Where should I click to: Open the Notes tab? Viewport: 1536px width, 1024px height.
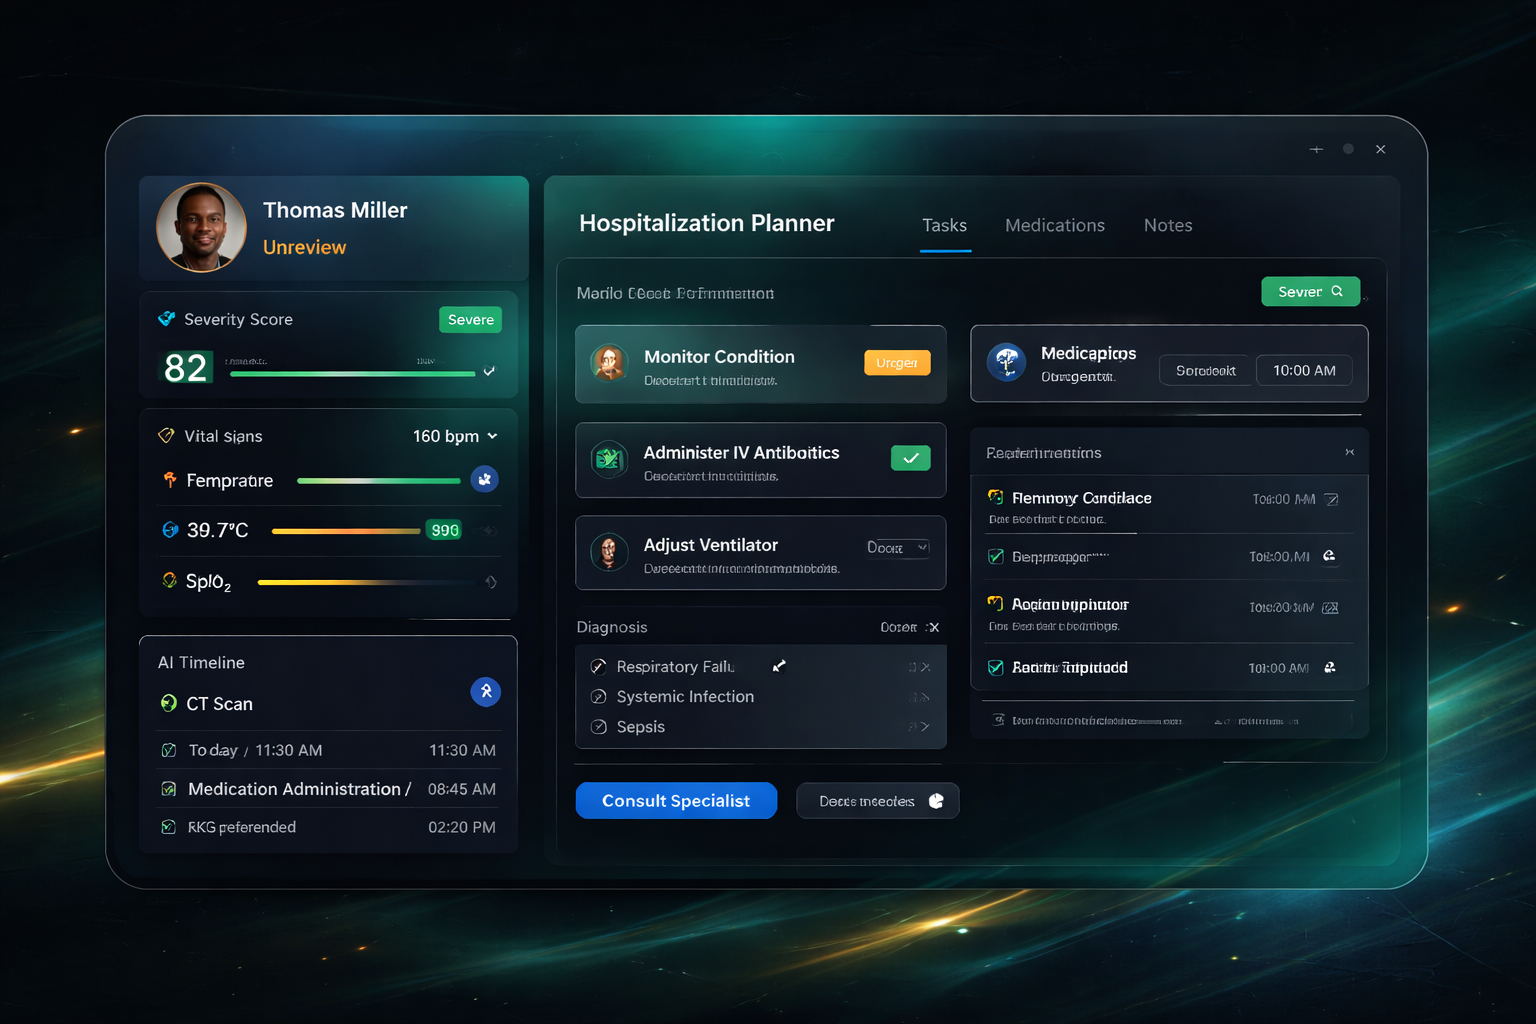tap(1167, 226)
